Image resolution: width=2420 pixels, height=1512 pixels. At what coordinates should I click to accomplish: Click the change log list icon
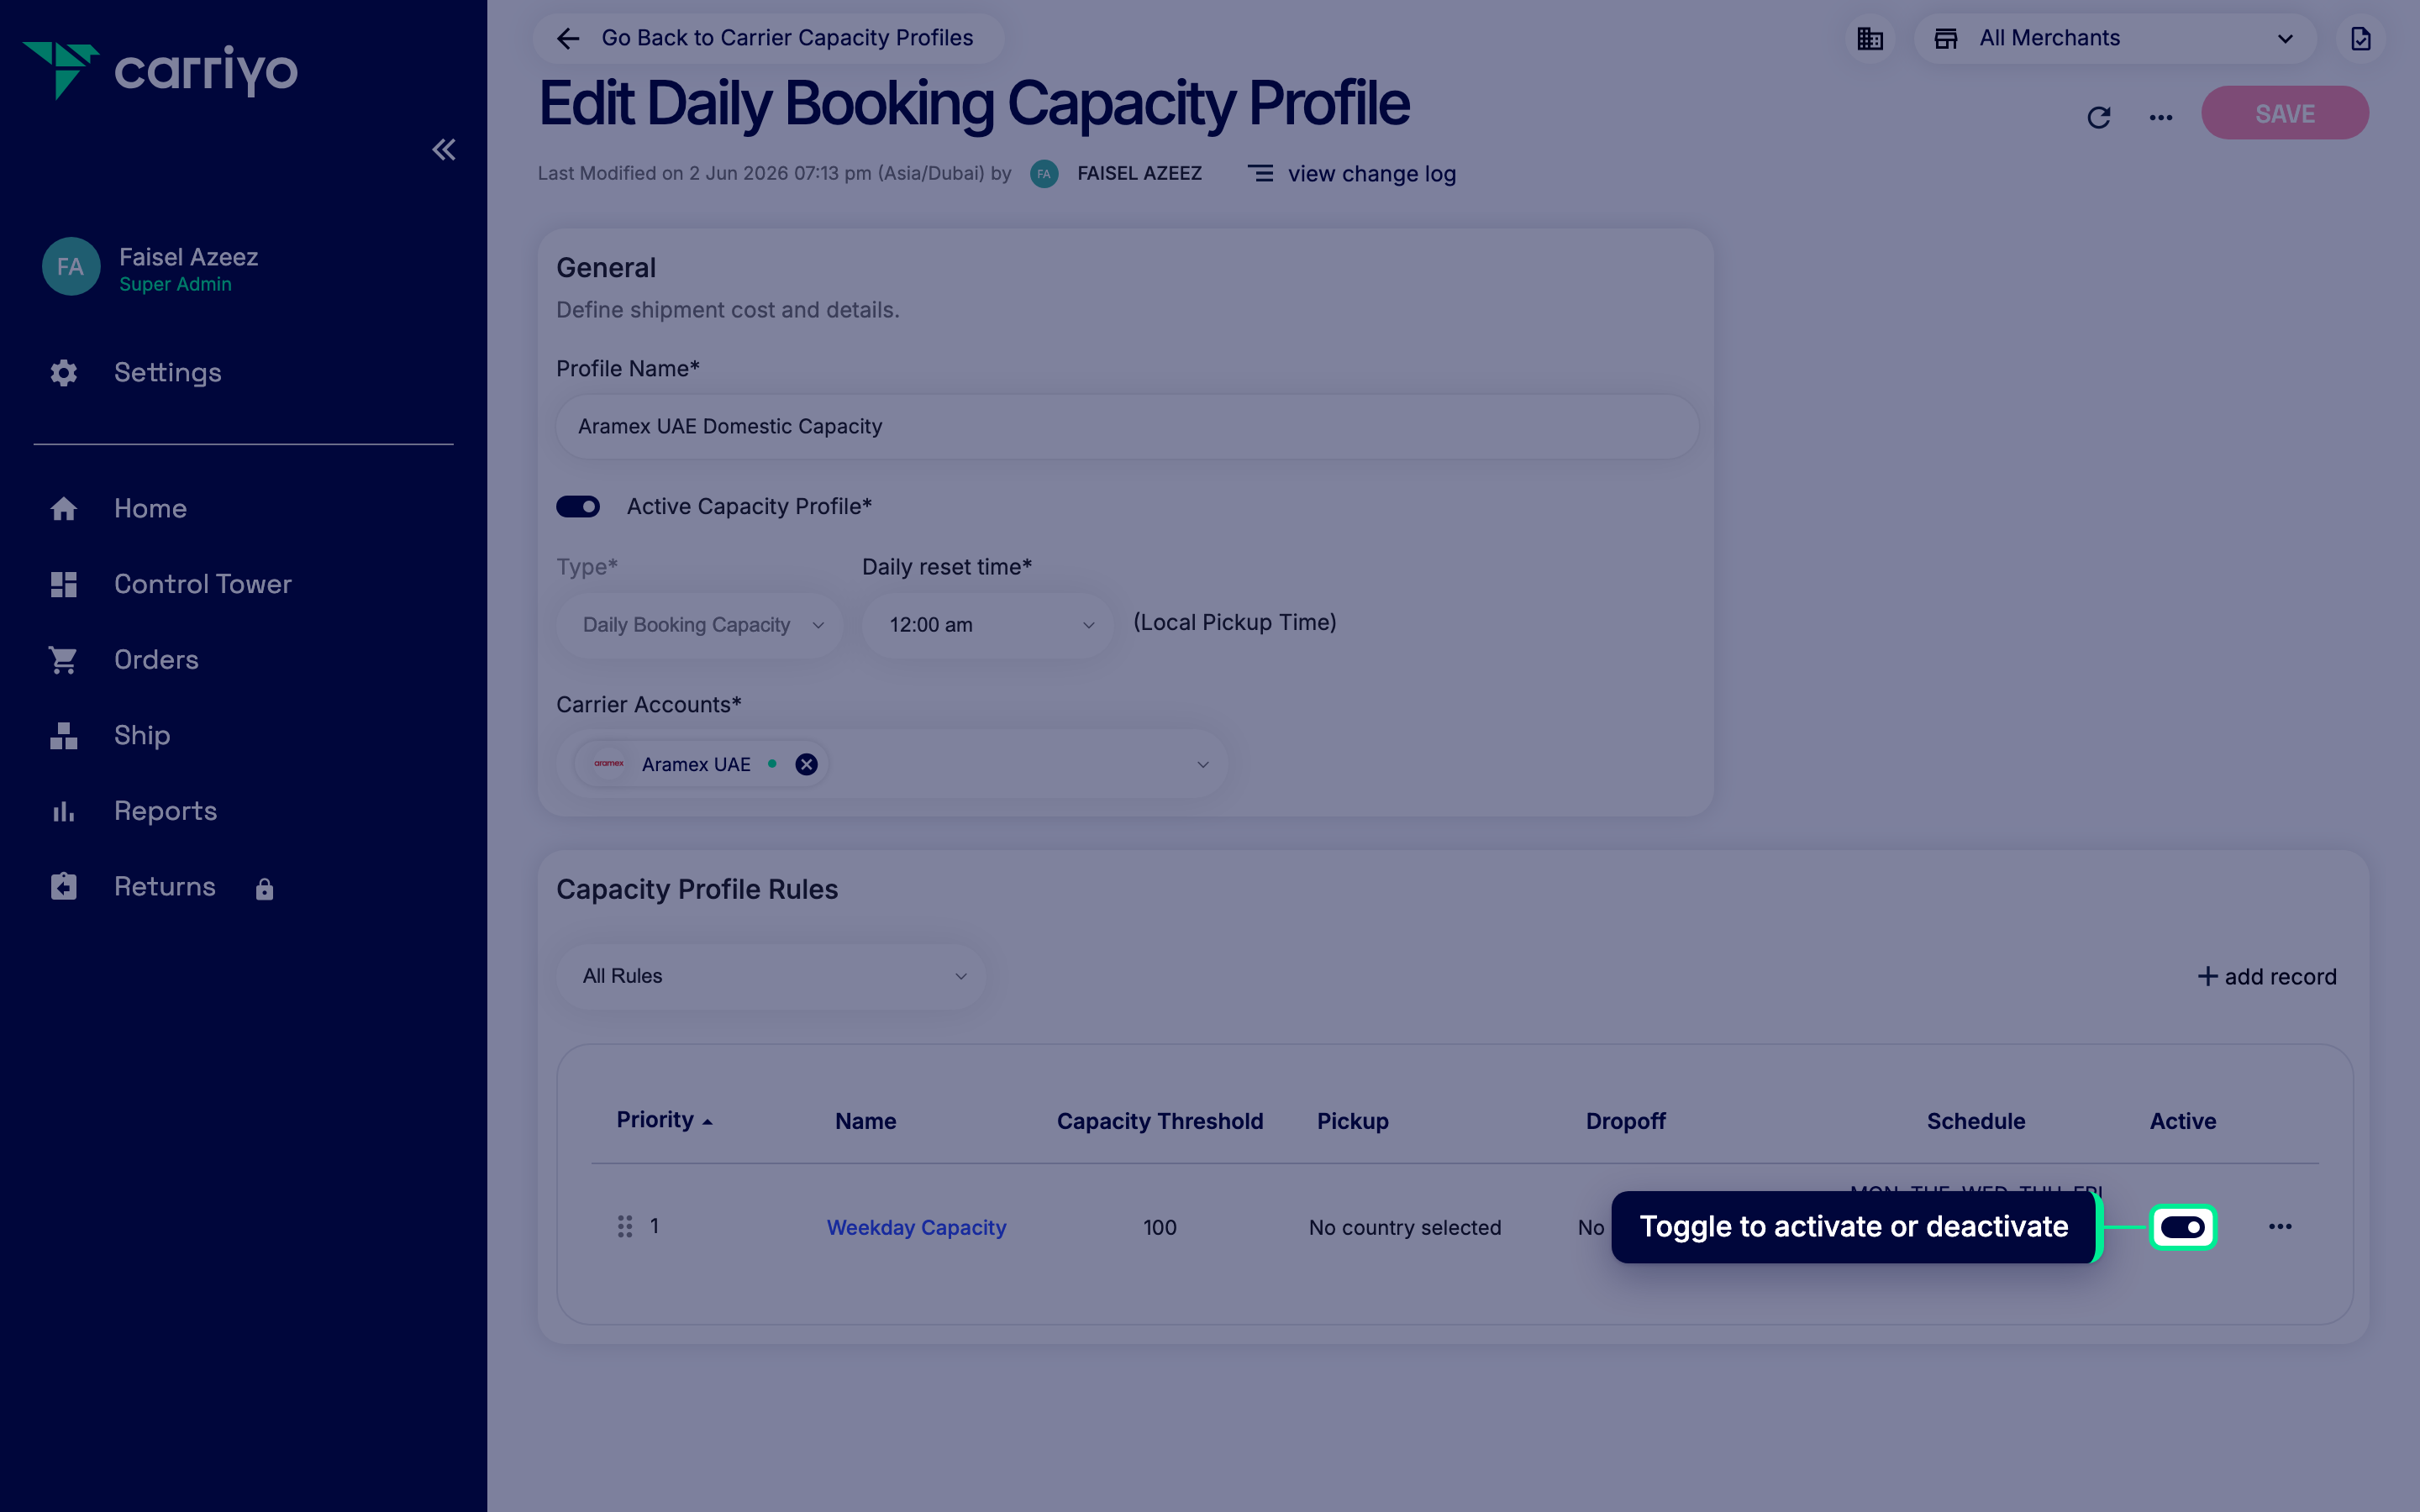tap(1260, 174)
